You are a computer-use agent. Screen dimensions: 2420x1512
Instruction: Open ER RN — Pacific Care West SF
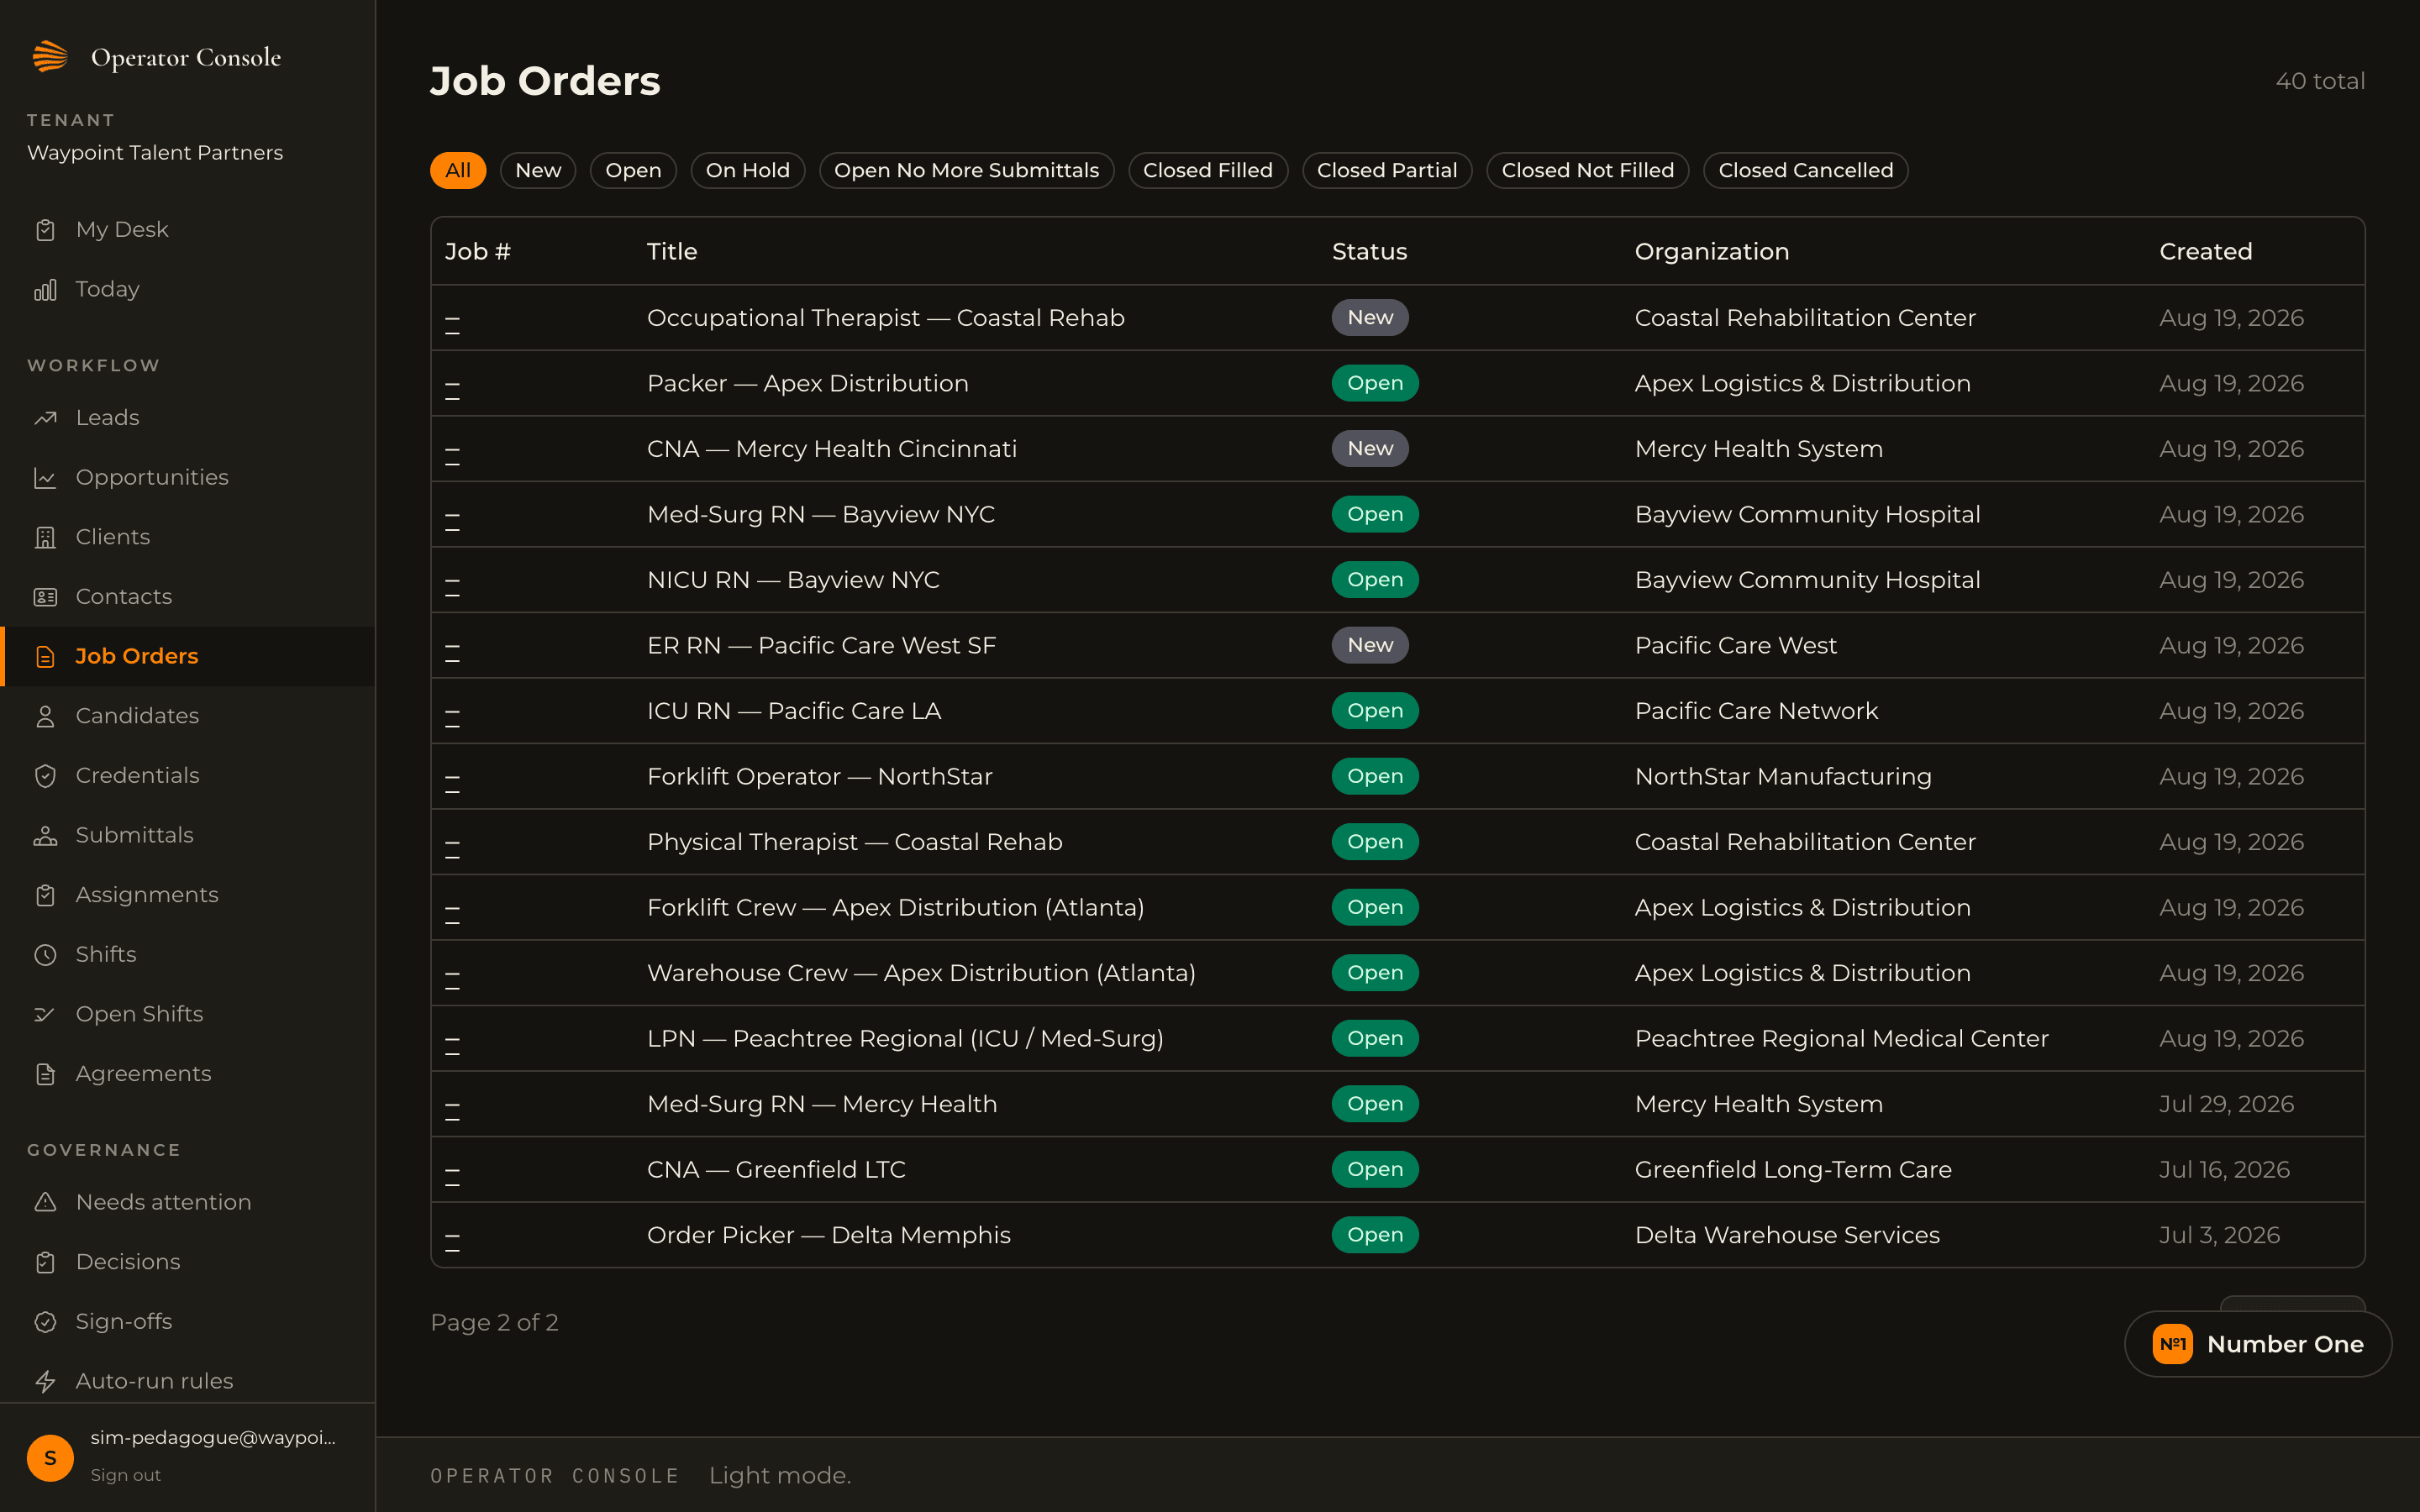tap(821, 645)
